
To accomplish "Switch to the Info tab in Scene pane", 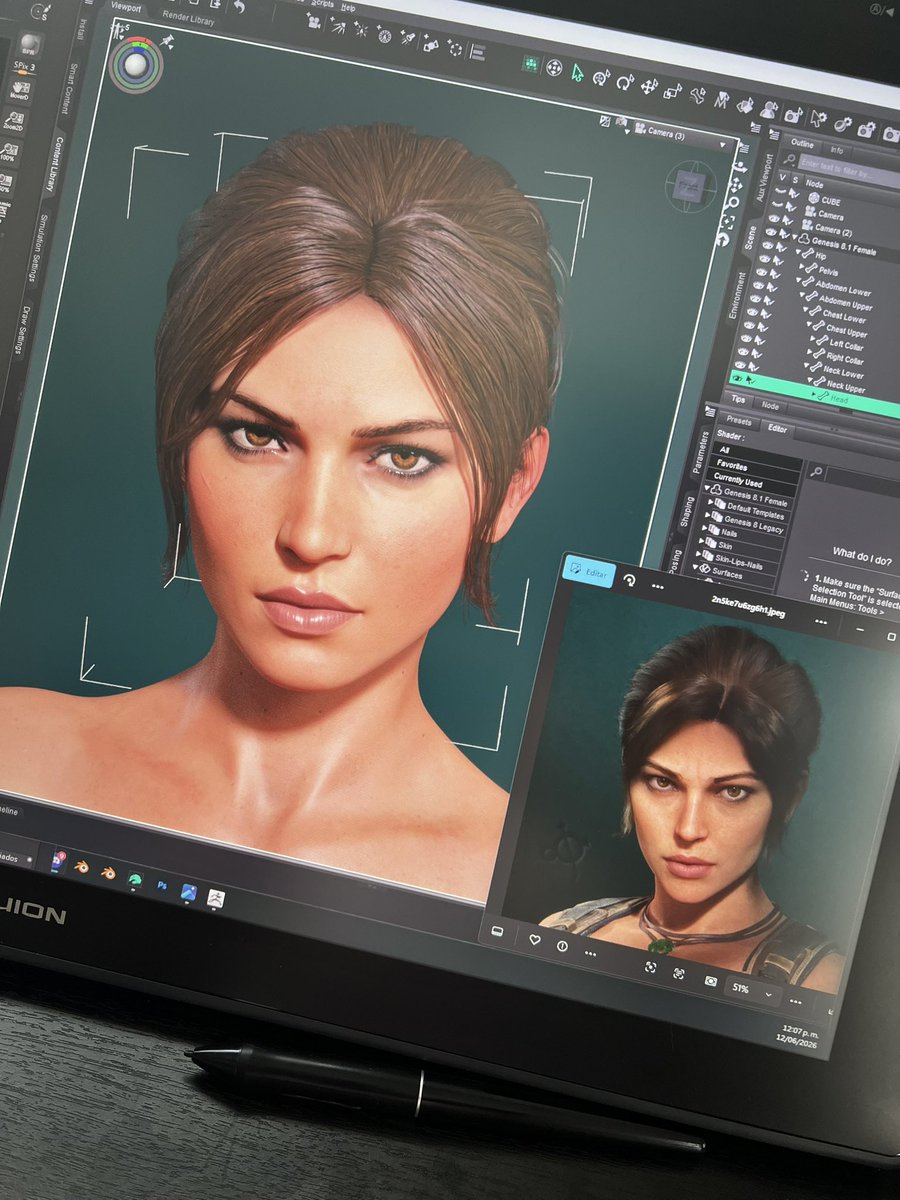I will [837, 149].
